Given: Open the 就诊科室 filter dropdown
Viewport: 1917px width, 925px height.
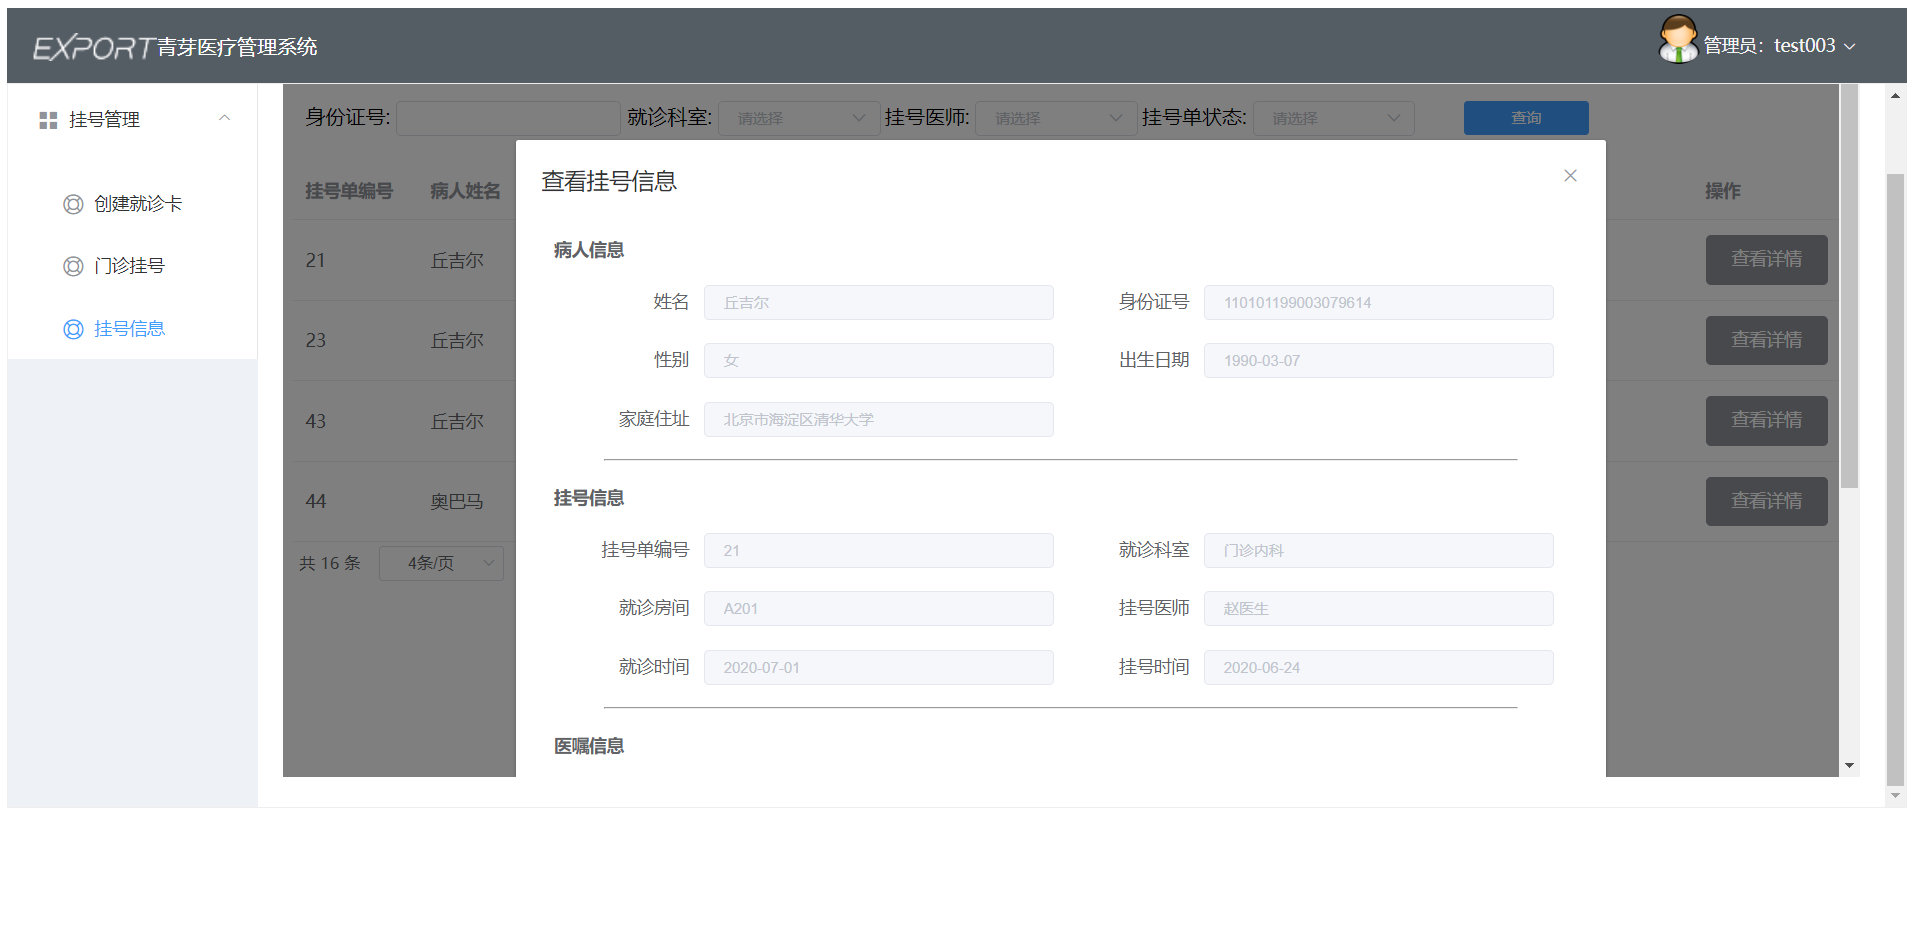Looking at the screenshot, I should [x=799, y=118].
